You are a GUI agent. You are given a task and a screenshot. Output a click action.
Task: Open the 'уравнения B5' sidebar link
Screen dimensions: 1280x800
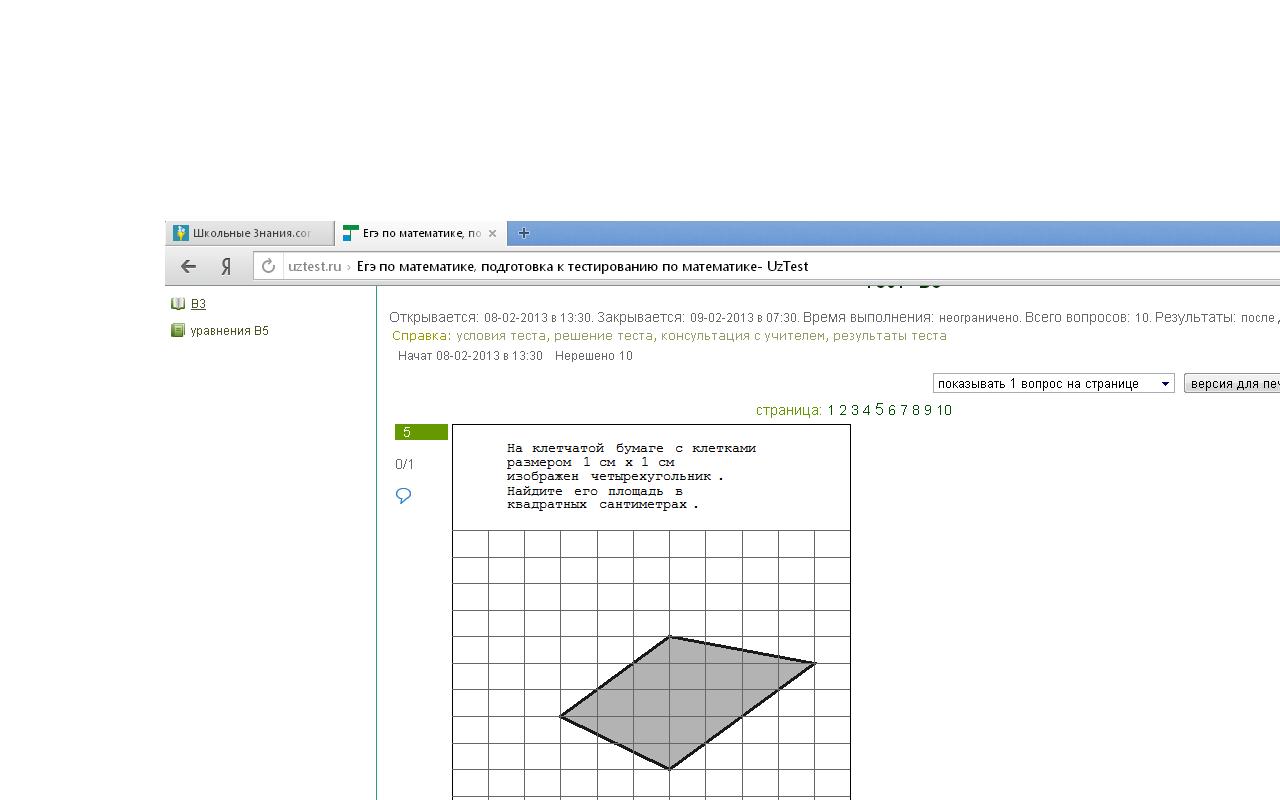point(230,331)
